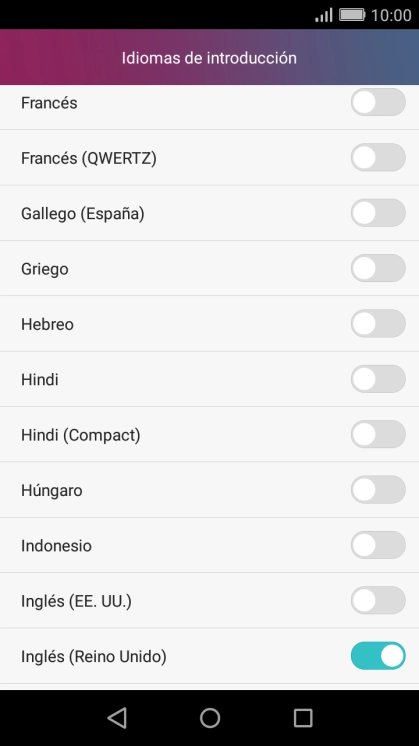
Task: Turn on Hindi (Compact) switch
Action: (x=378, y=434)
